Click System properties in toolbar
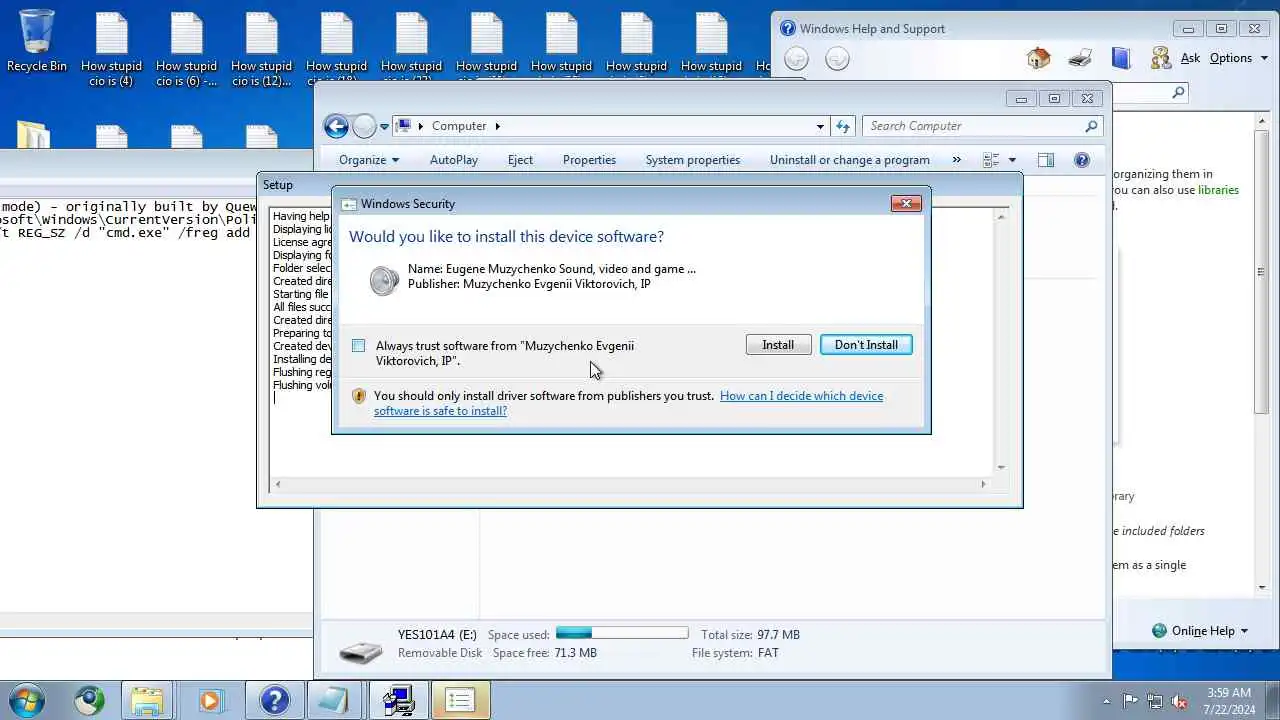 pyautogui.click(x=693, y=160)
